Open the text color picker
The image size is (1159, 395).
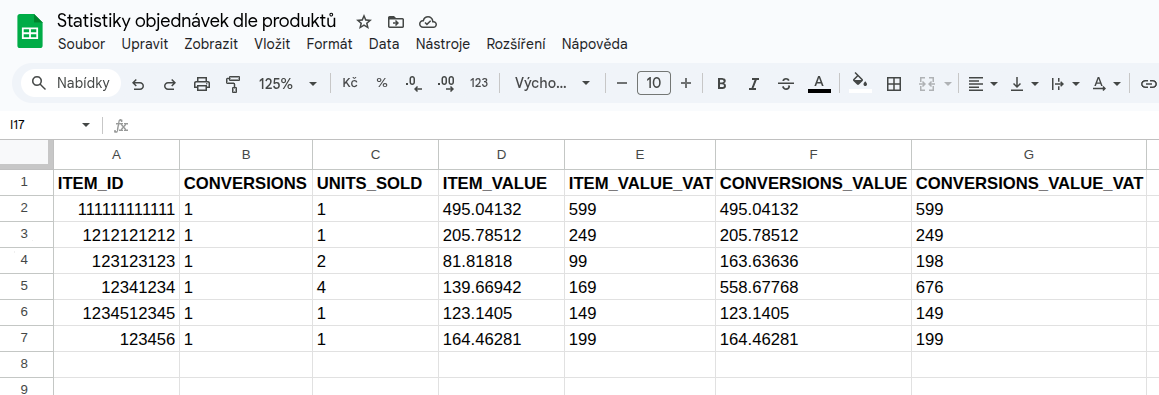819,83
